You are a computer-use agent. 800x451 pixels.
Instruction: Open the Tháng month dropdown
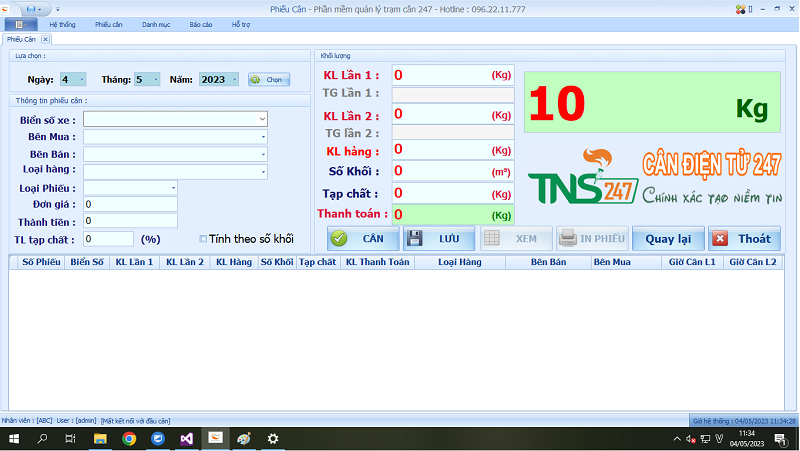tap(154, 79)
